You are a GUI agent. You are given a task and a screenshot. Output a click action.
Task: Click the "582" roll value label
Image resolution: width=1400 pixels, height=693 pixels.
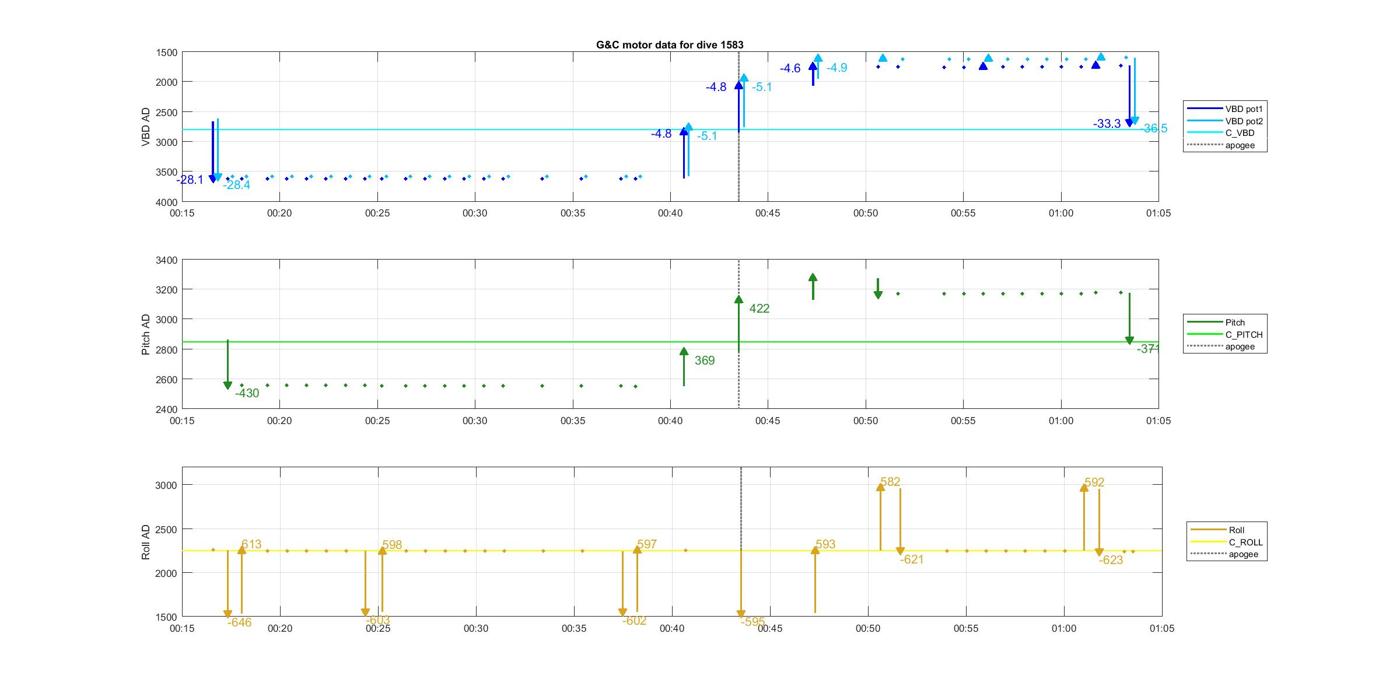[890, 482]
